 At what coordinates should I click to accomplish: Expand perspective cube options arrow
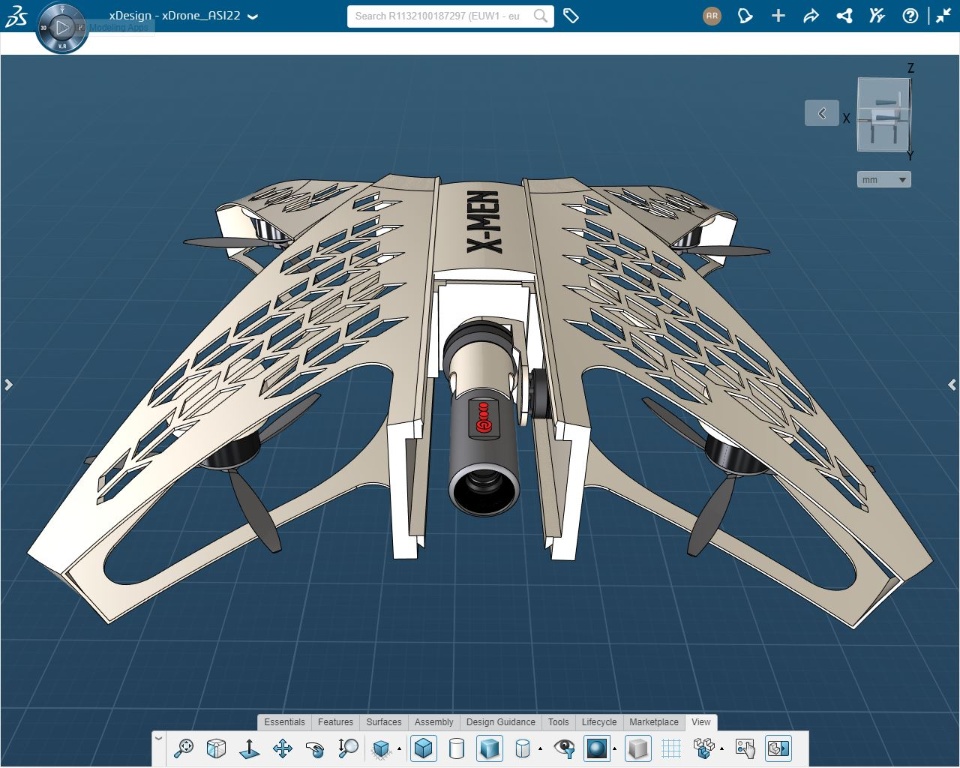399,749
